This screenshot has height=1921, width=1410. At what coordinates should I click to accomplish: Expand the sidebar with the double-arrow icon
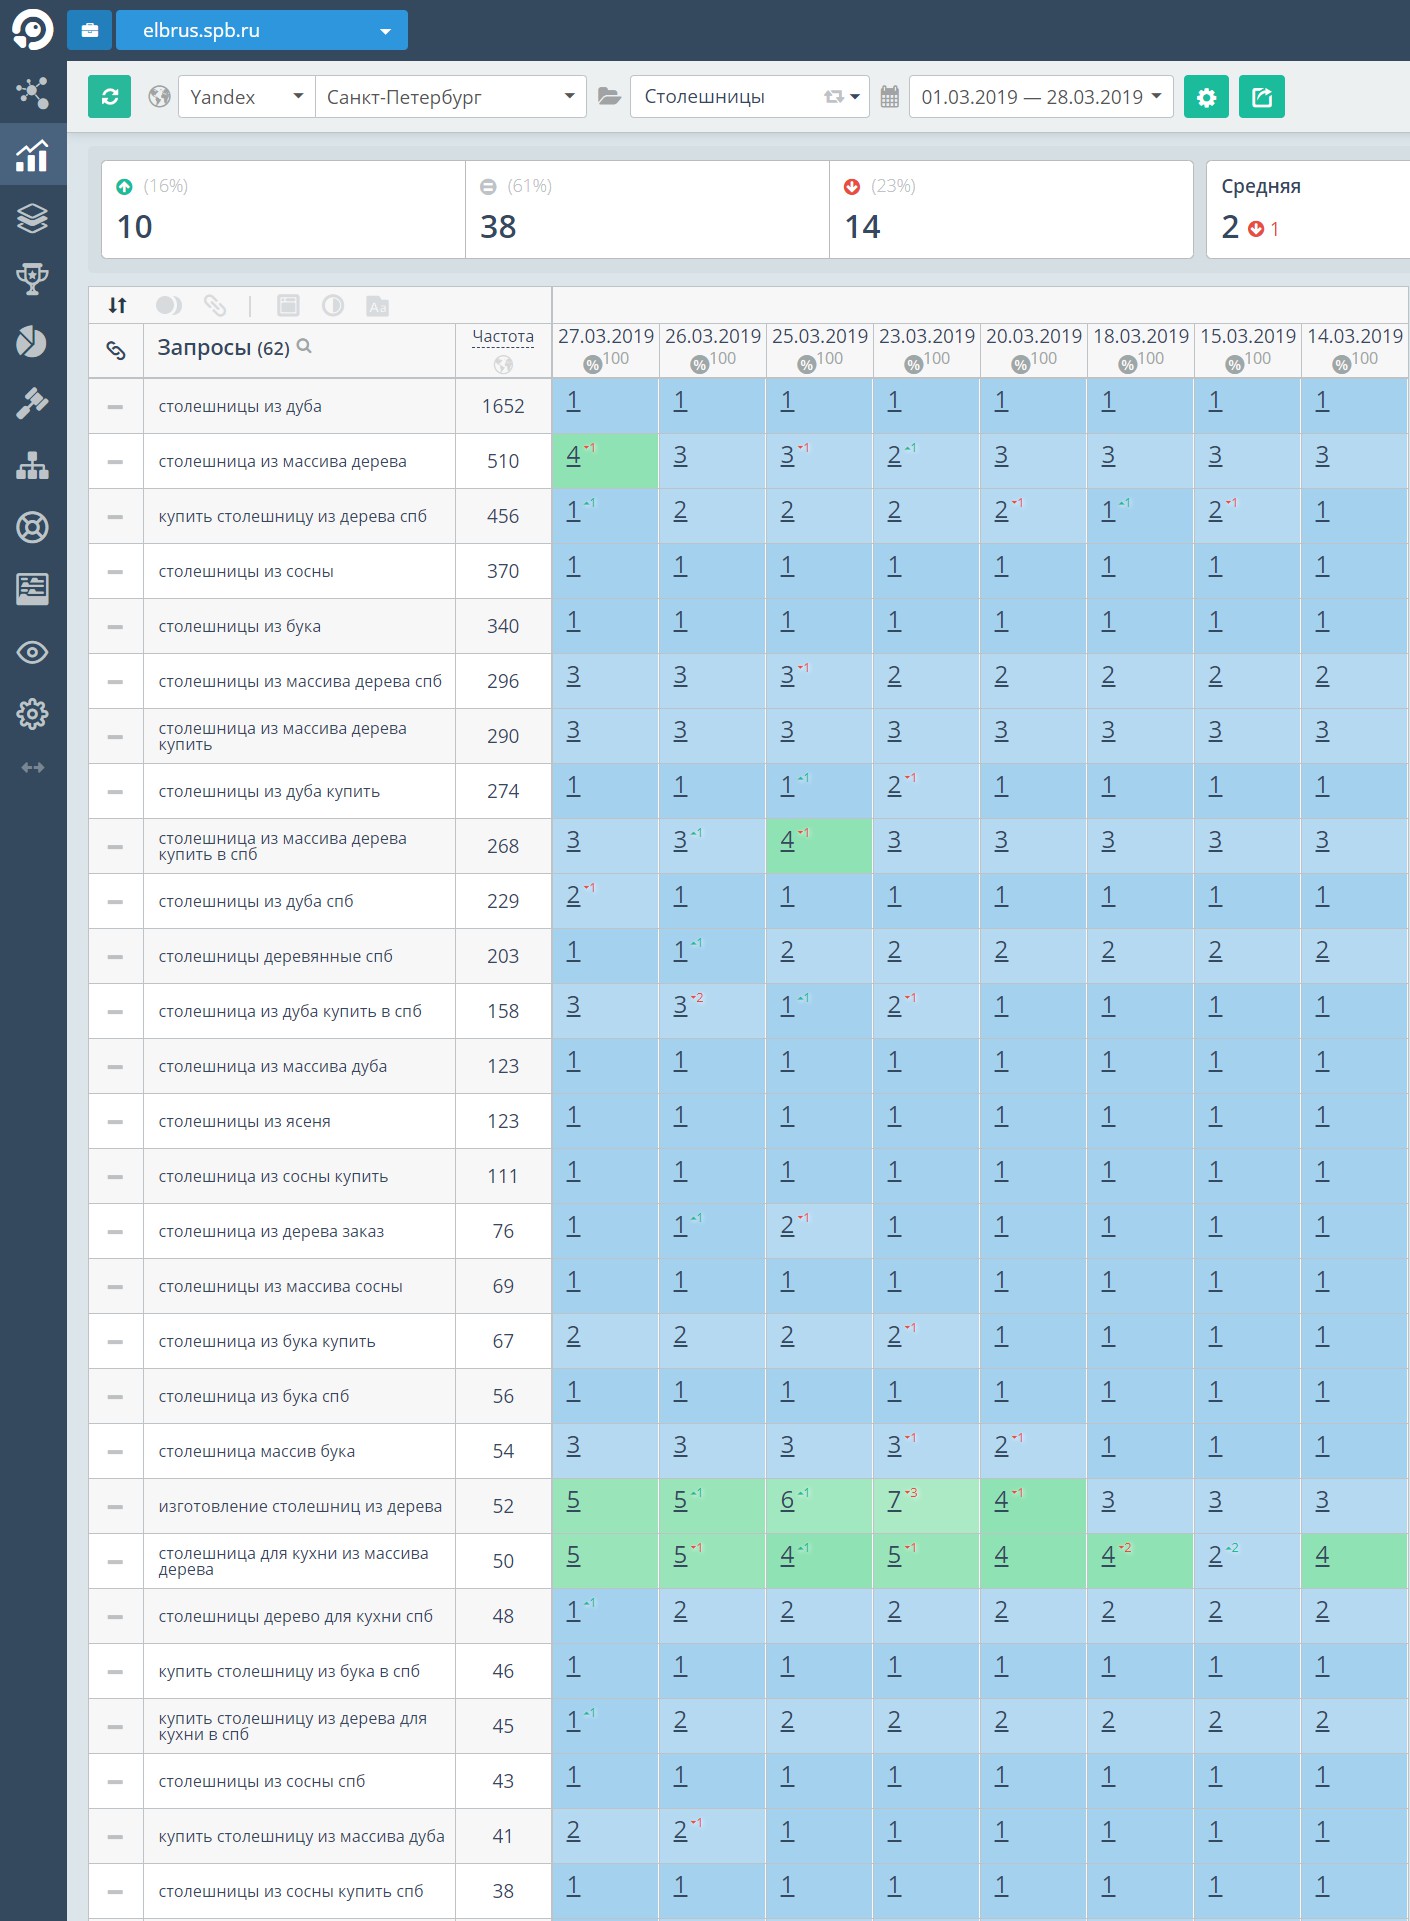point(32,767)
